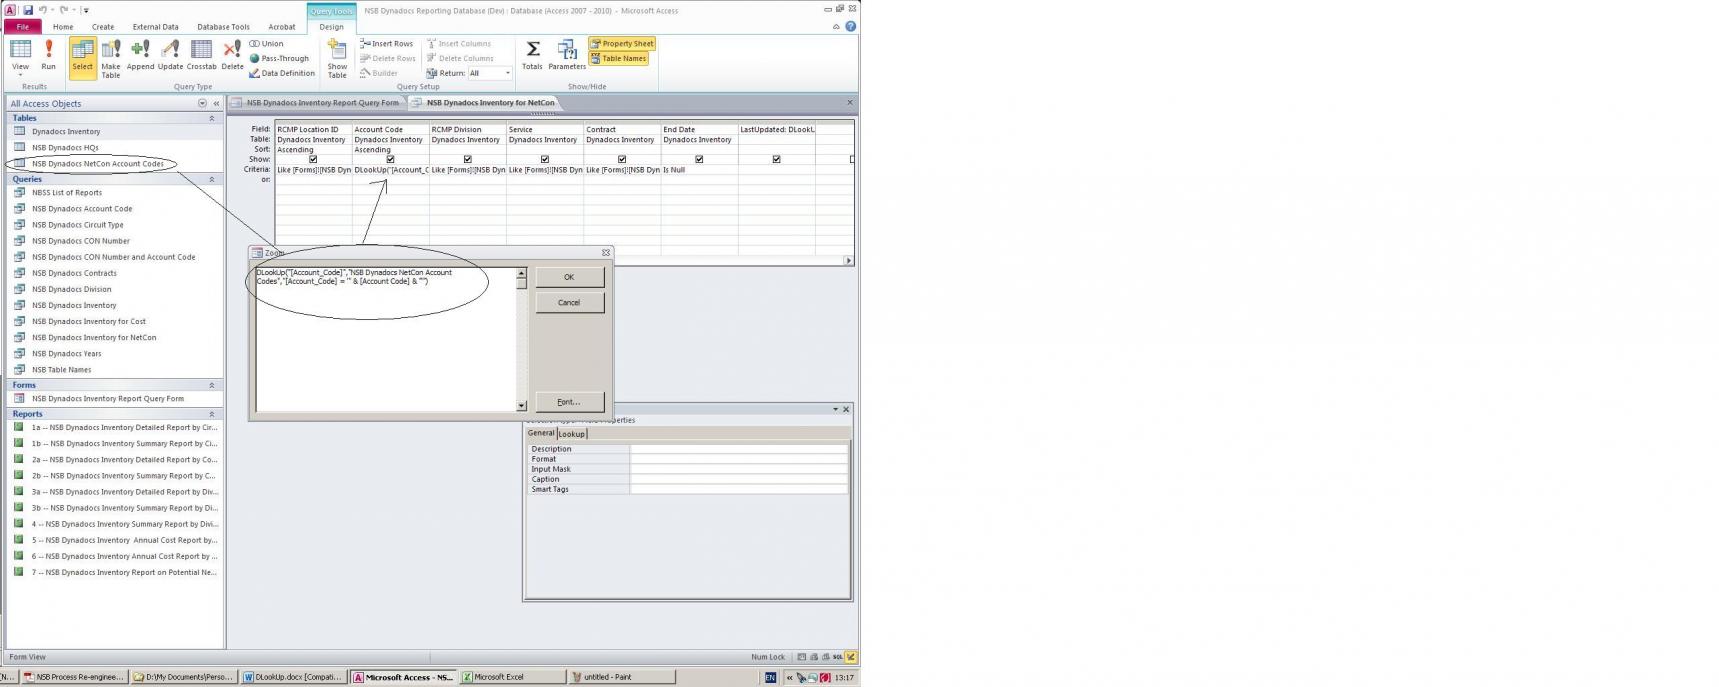Pick the Union query option
Image resolution: width=1719 pixels, height=687 pixels.
(x=266, y=44)
